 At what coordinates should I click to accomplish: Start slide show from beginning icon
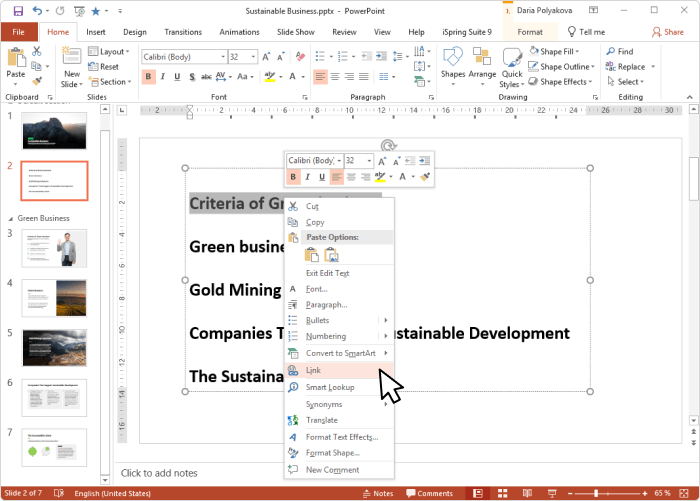79,11
